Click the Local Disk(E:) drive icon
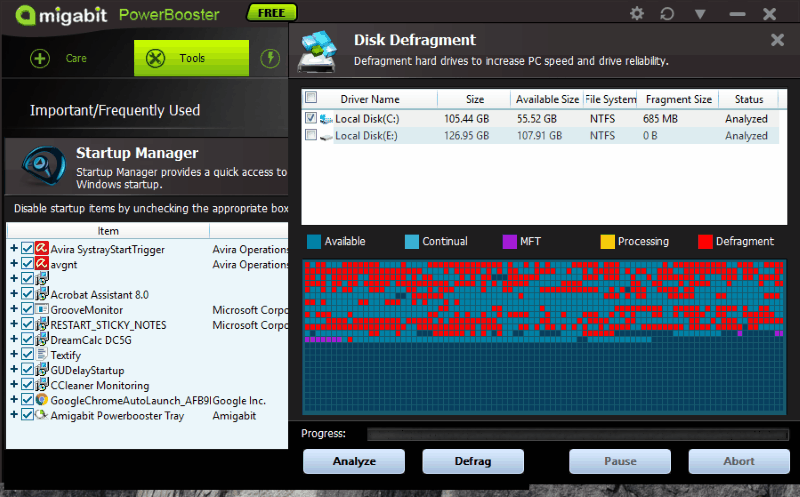This screenshot has height=497, width=800. 326,136
